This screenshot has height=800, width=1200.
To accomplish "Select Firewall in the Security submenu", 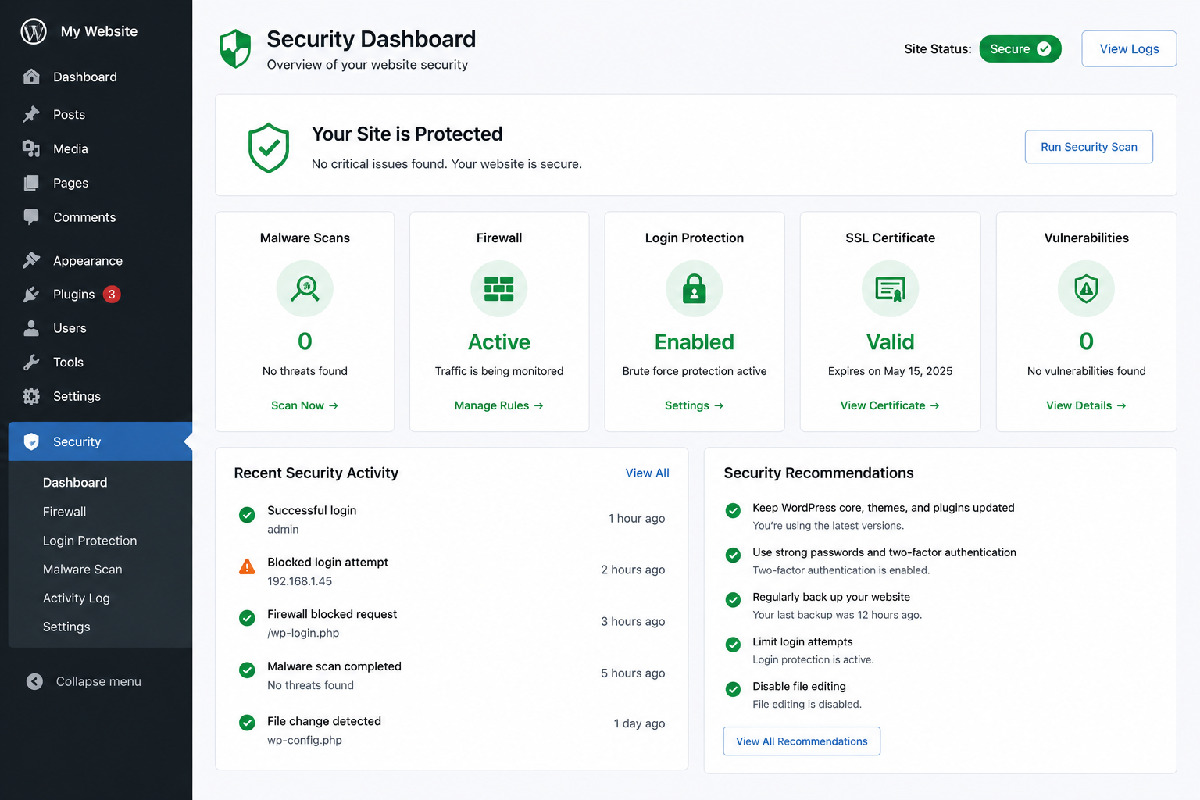I will [x=65, y=511].
